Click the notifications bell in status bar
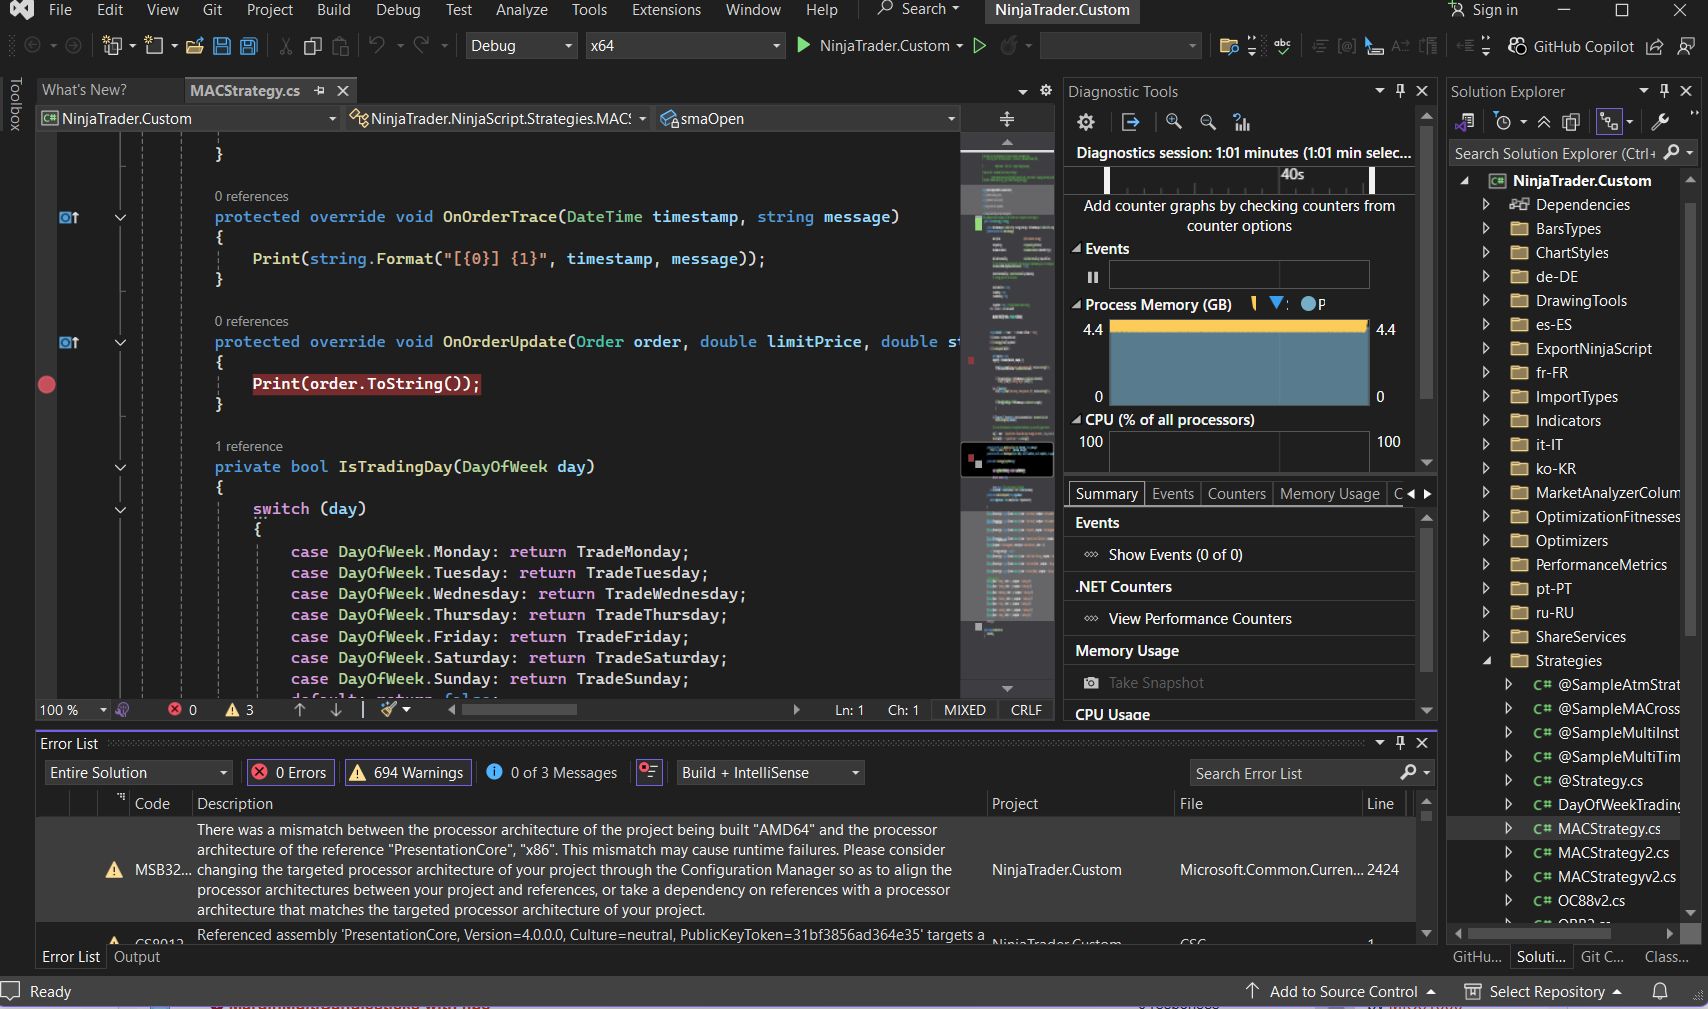1708x1009 pixels. 1660,991
